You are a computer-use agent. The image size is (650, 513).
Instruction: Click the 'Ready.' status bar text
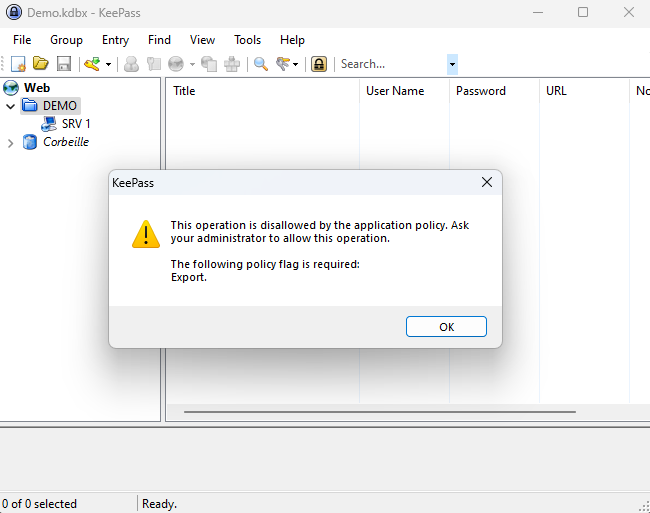pos(160,503)
